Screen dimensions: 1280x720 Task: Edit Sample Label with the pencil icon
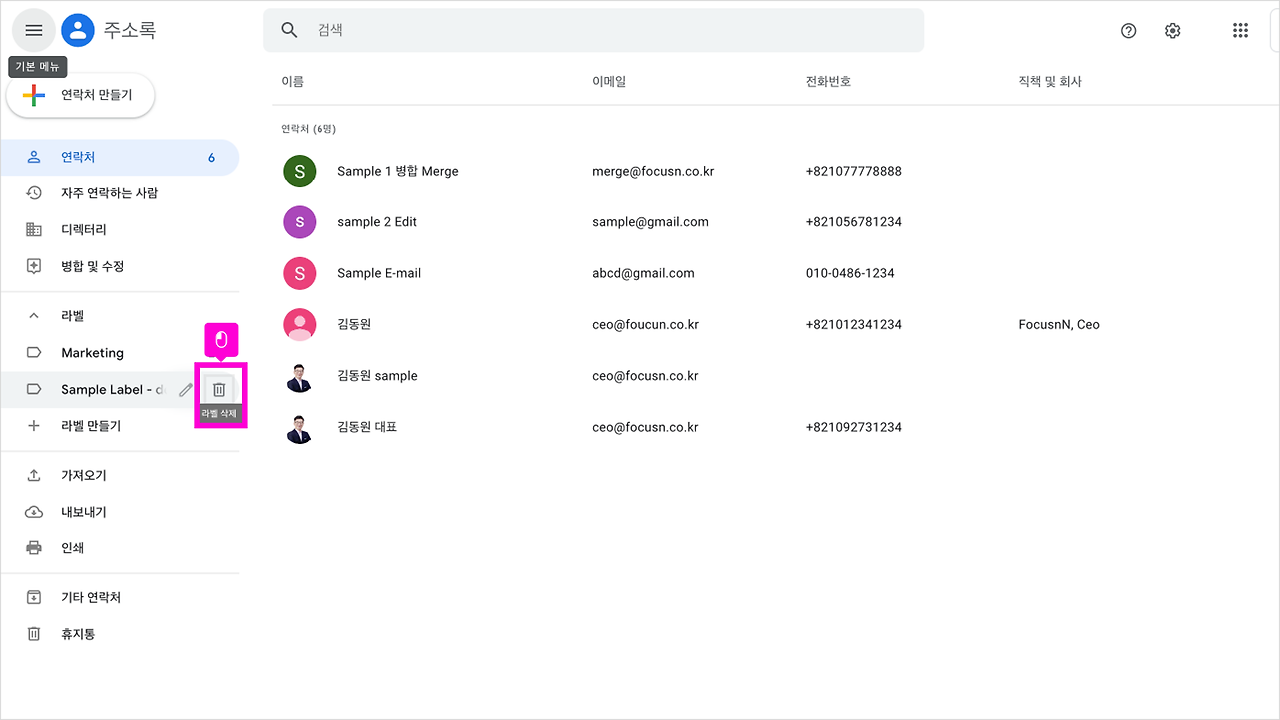(x=186, y=389)
